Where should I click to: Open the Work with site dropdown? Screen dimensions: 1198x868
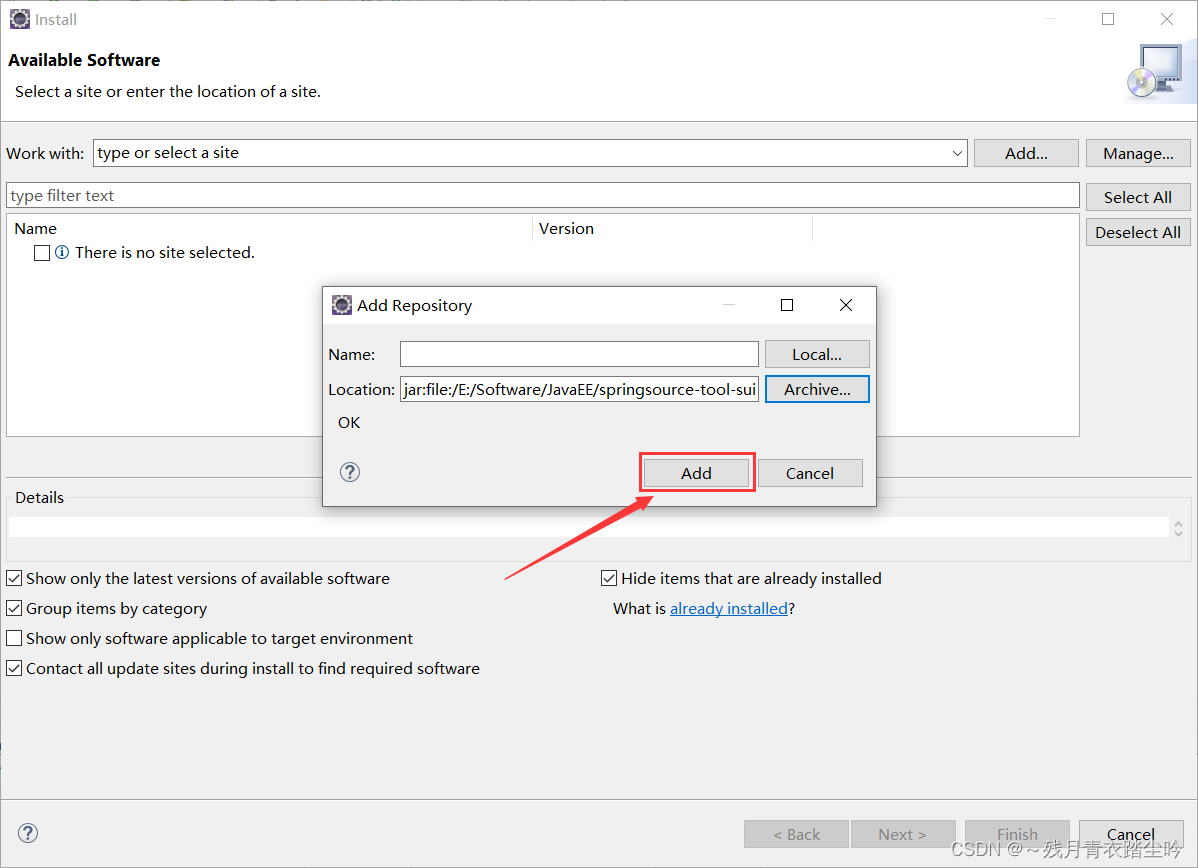tap(957, 153)
